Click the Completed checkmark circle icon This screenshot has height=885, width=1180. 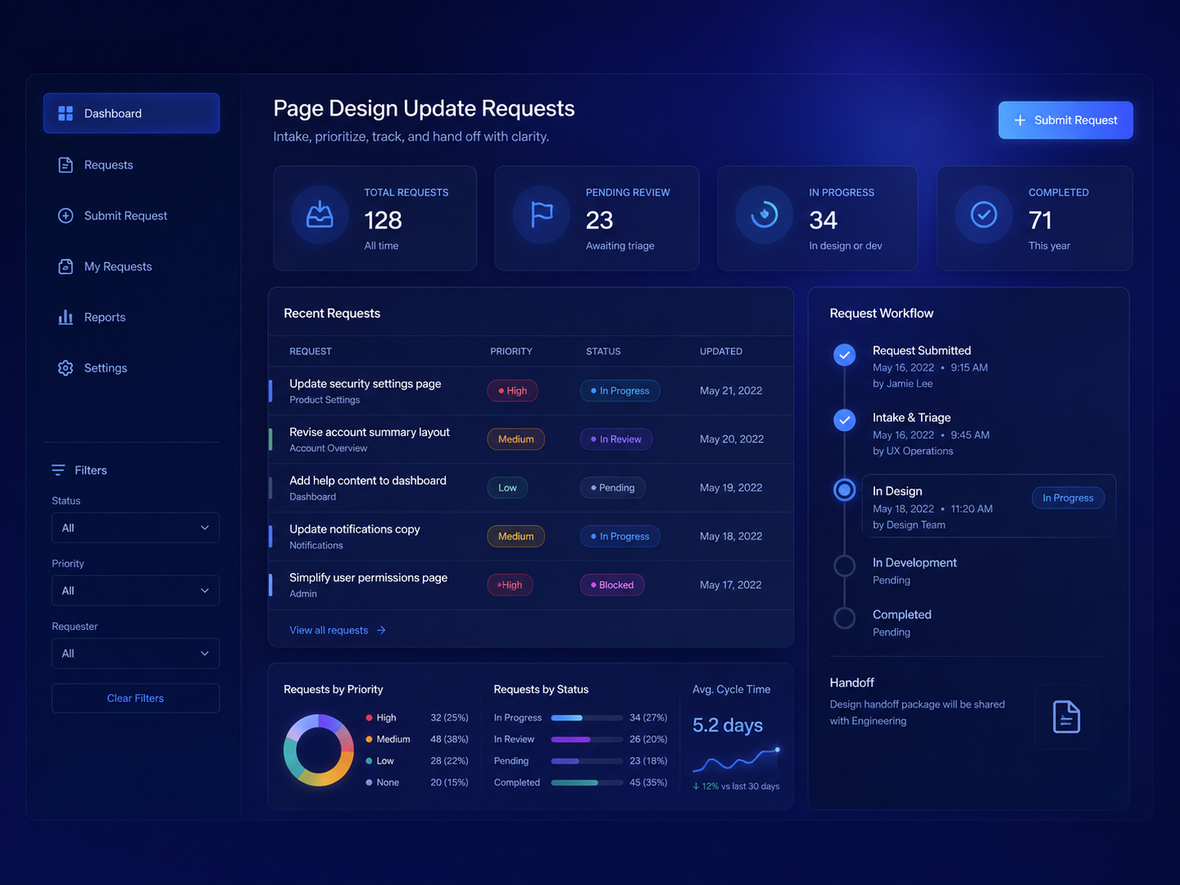[984, 215]
